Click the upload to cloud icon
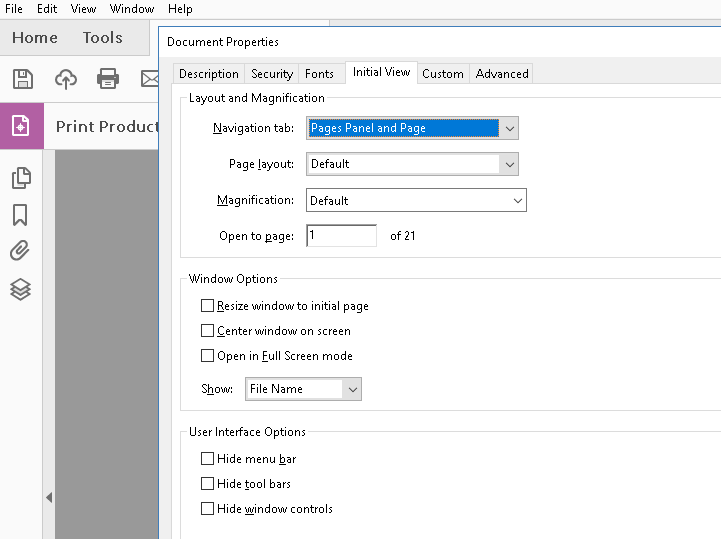Image resolution: width=721 pixels, height=539 pixels. 66,79
